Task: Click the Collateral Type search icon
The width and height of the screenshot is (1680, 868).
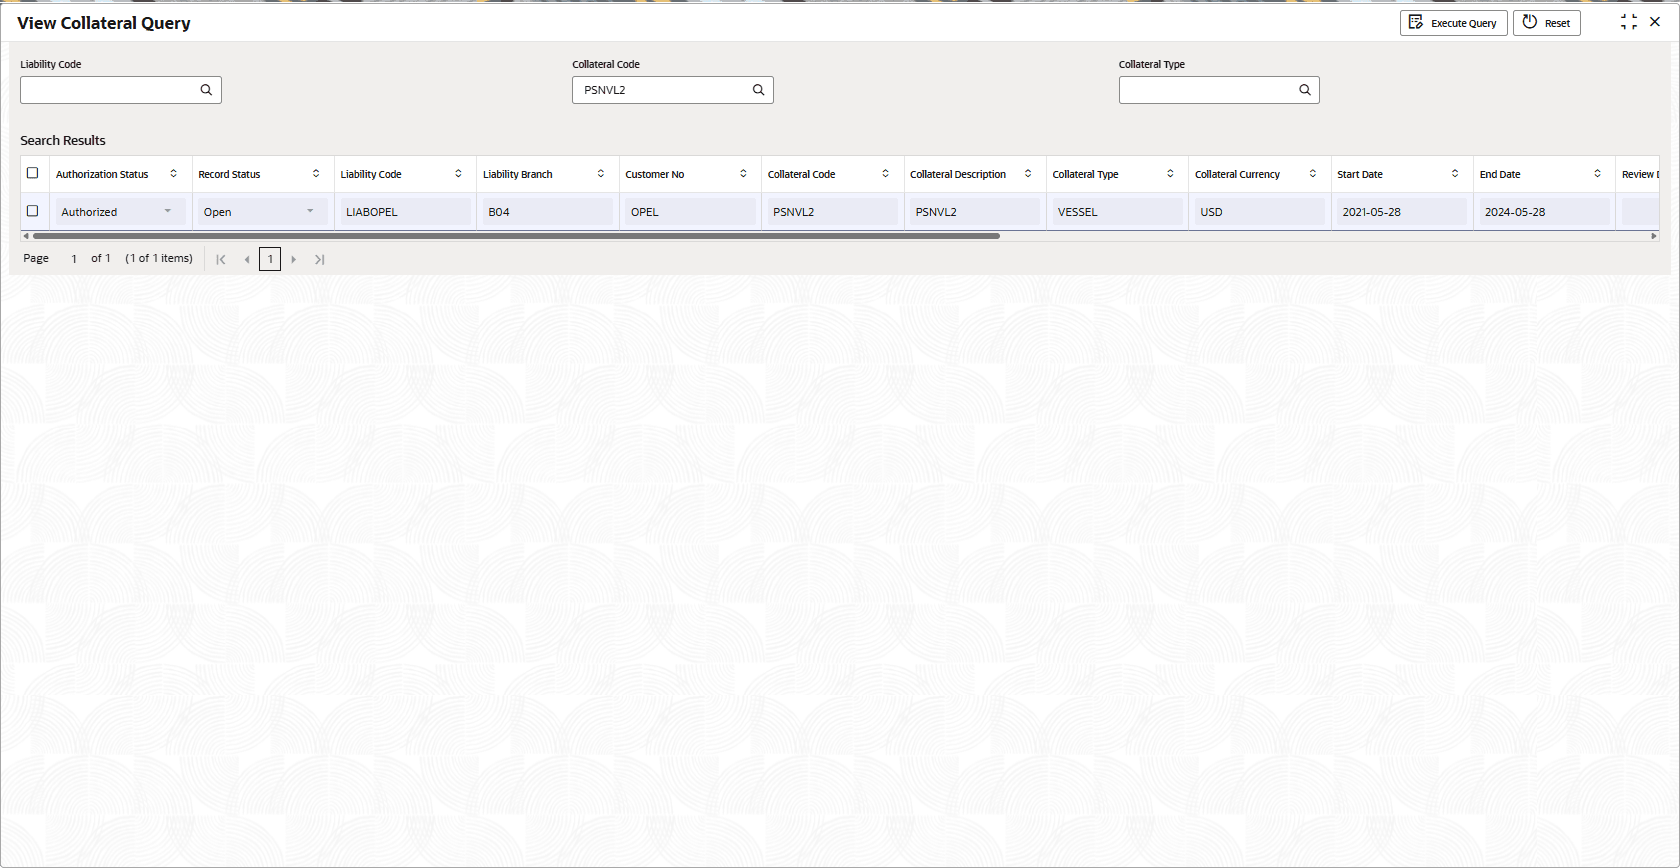Action: coord(1304,90)
